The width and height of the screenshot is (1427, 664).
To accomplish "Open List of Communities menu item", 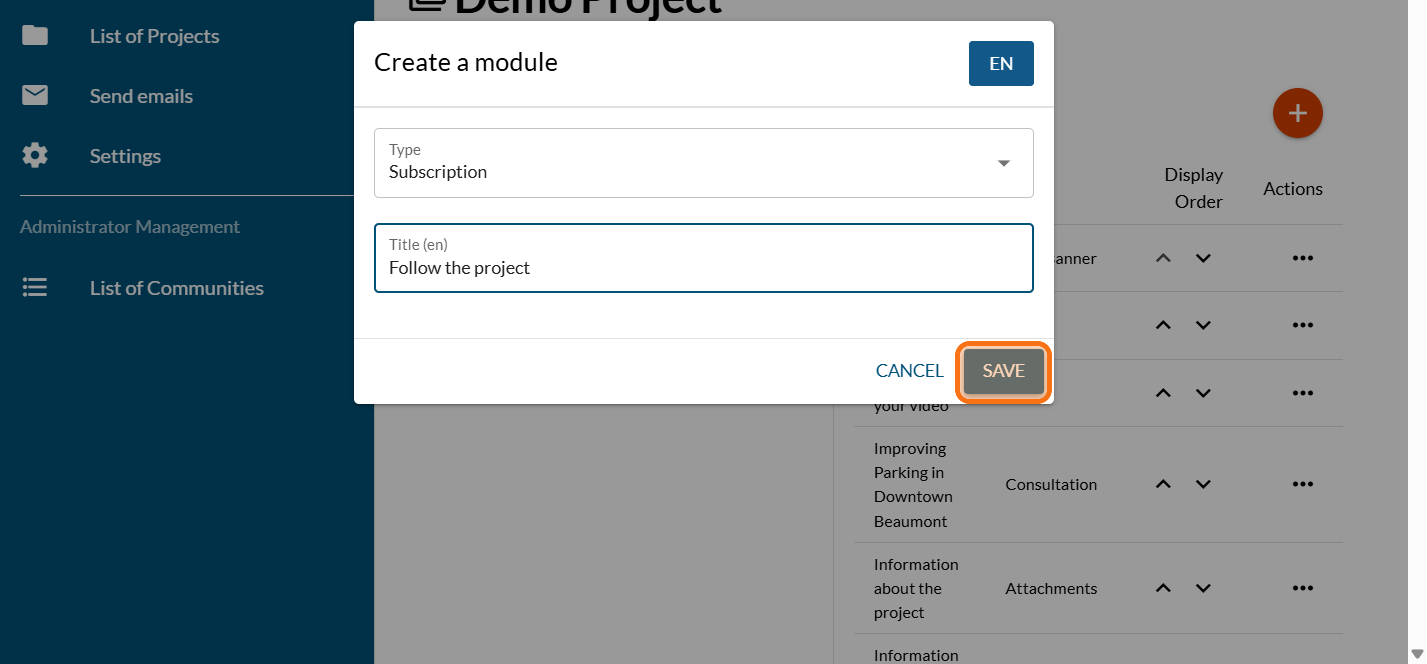I will coord(176,288).
